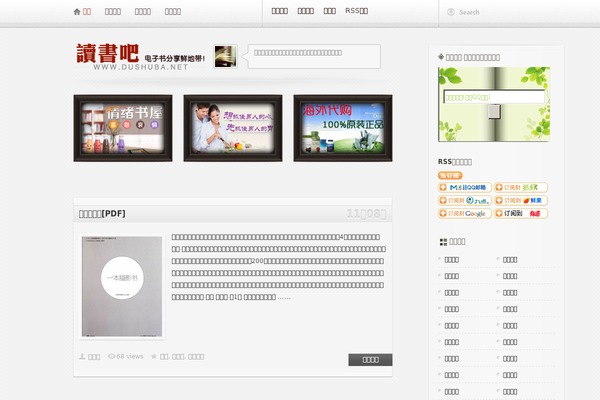
Task: Click the eye icon next to 68 views
Action: [x=111, y=356]
